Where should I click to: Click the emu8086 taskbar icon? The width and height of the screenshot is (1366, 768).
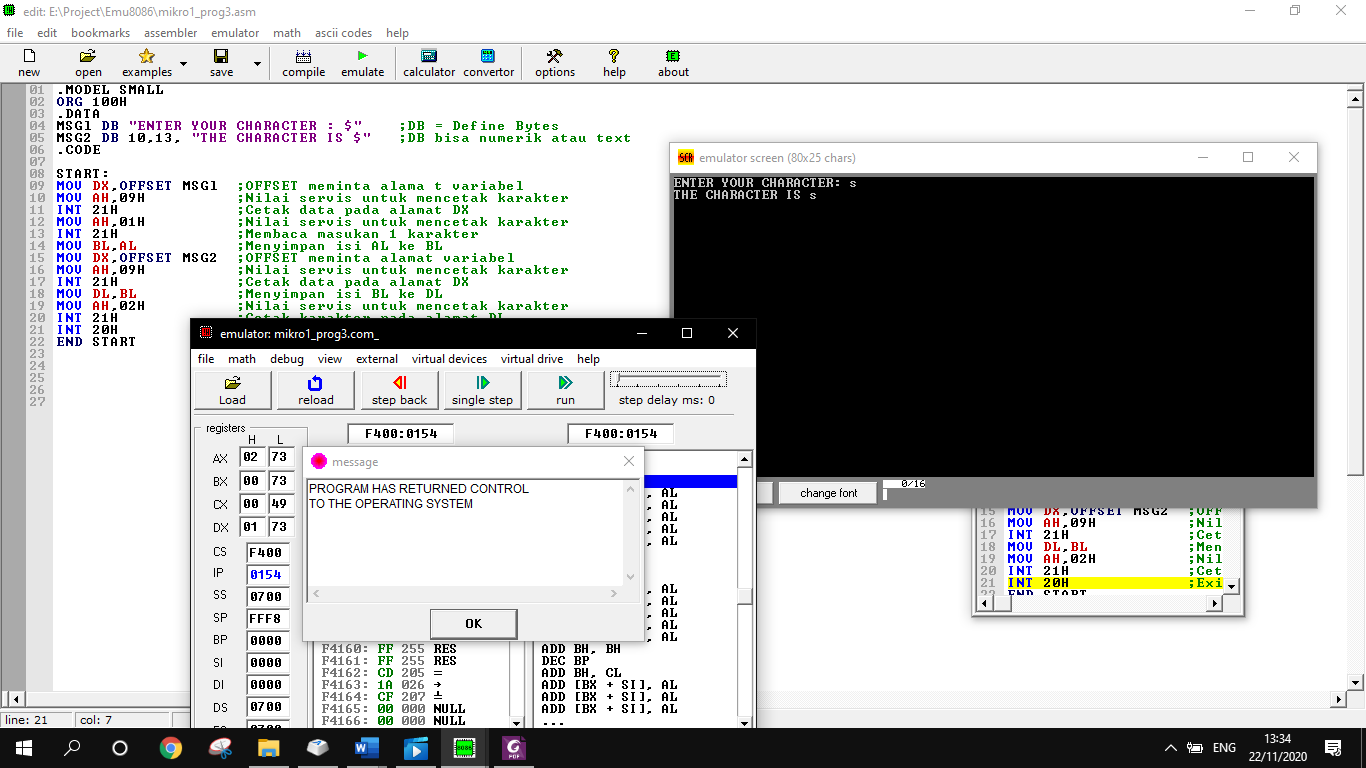coord(464,747)
